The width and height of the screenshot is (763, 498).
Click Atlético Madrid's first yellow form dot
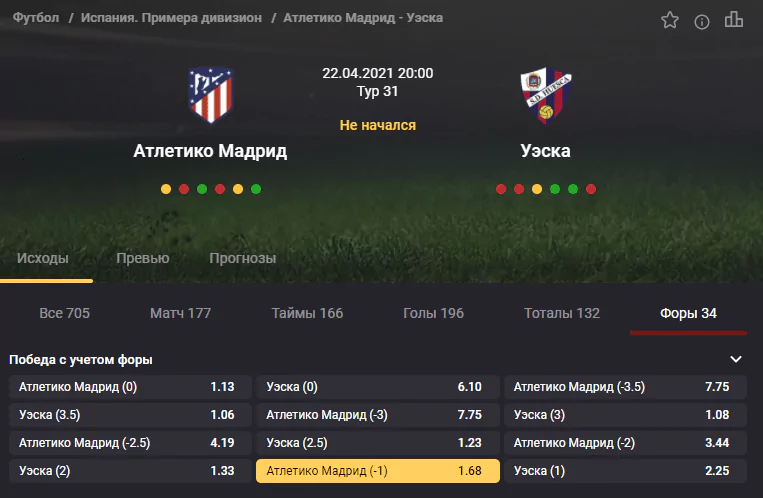pos(166,189)
